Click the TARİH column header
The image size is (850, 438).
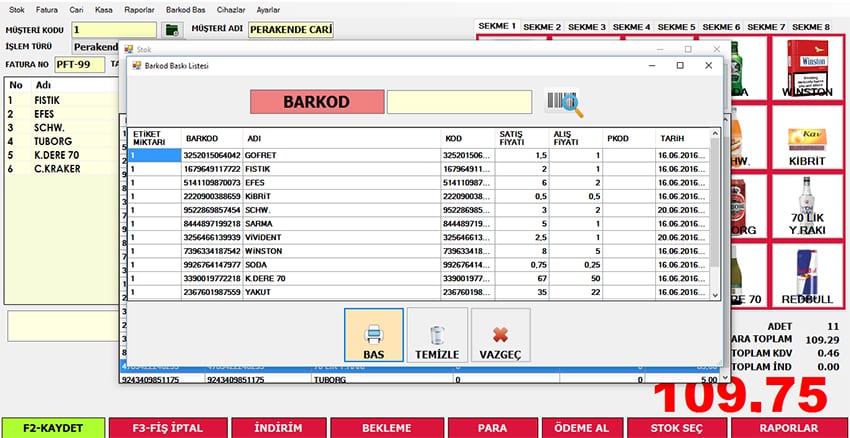pyautogui.click(x=682, y=138)
